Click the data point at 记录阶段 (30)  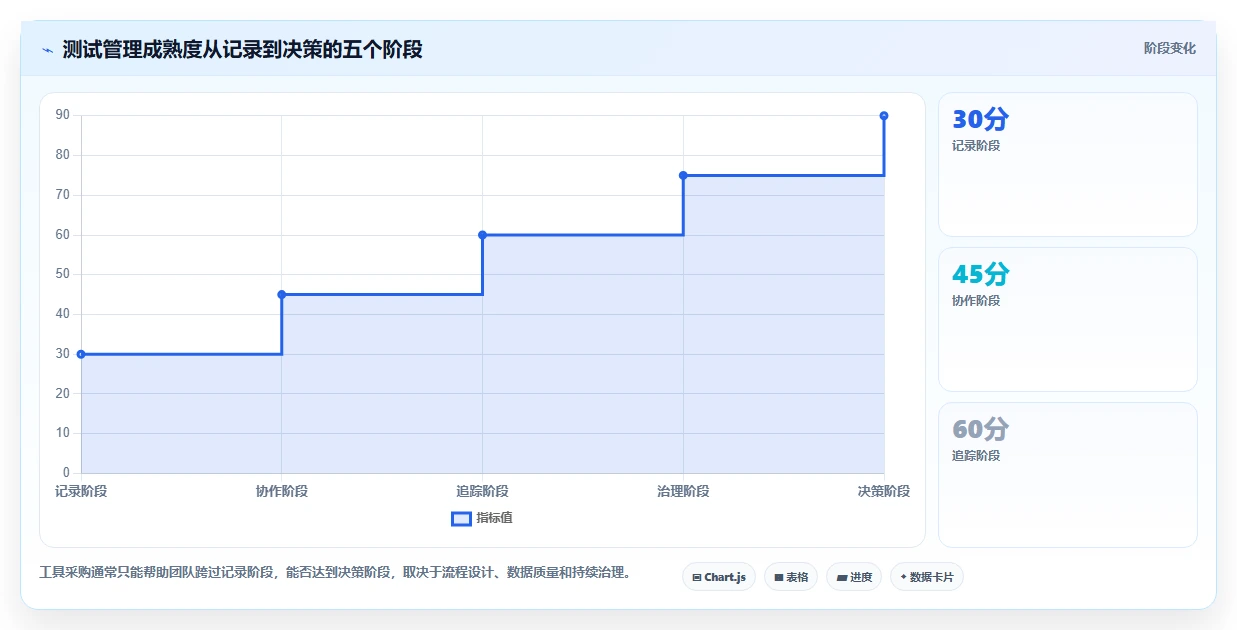tap(81, 354)
